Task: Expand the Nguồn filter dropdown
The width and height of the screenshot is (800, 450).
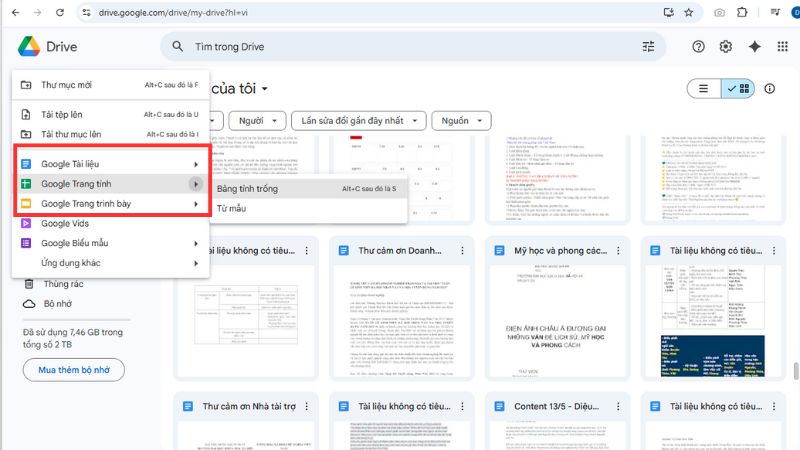Action: 460,121
